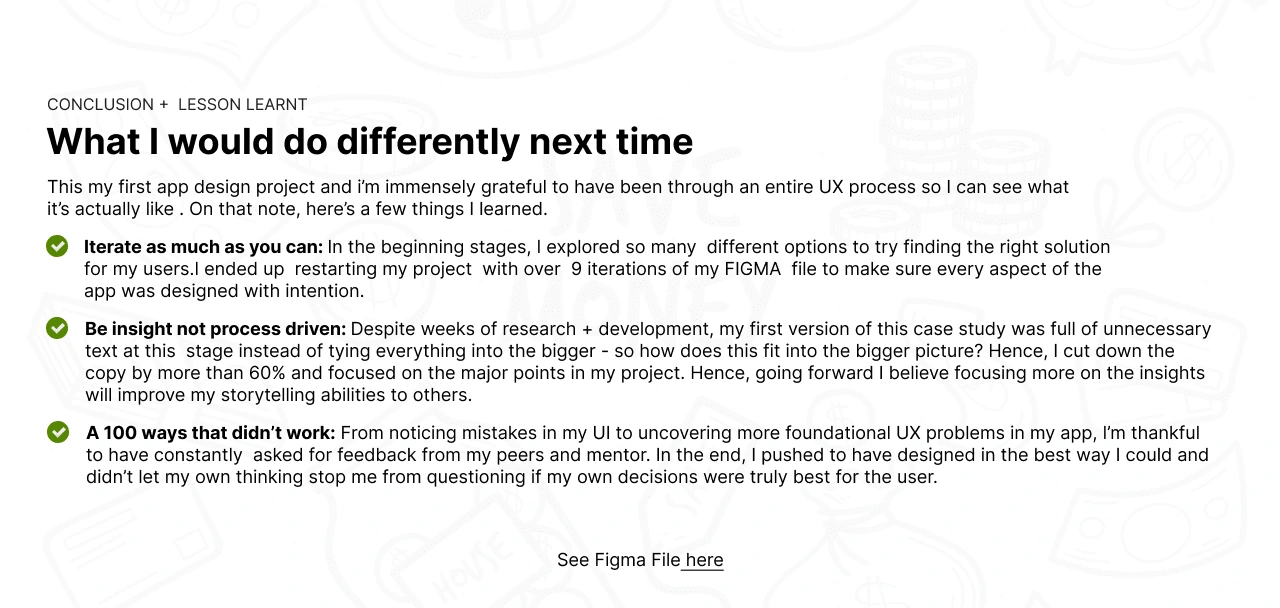Click the text 'app was designed with intention'
The width and height of the screenshot is (1280, 608).
coord(223,291)
